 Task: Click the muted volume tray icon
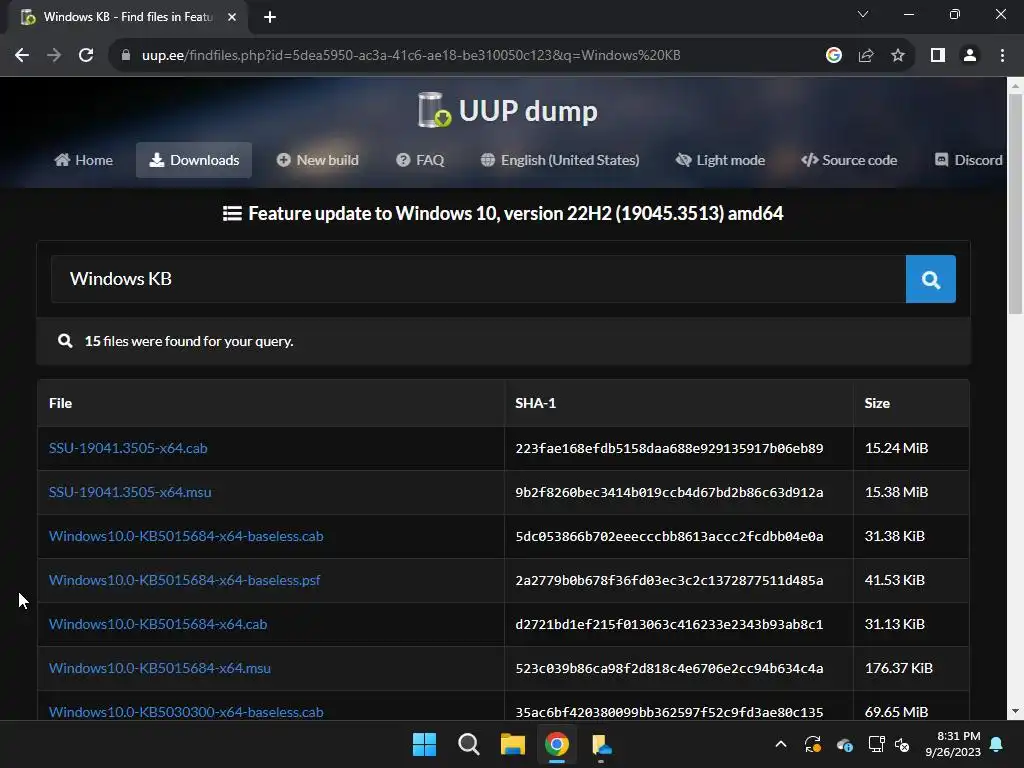(903, 744)
